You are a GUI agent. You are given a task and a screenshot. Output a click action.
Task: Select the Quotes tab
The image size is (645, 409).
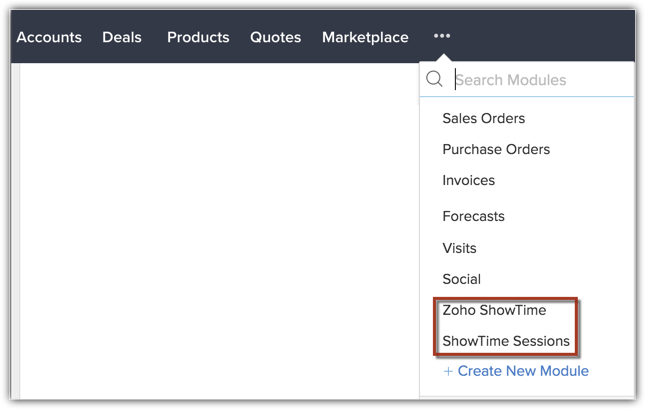[x=275, y=37]
